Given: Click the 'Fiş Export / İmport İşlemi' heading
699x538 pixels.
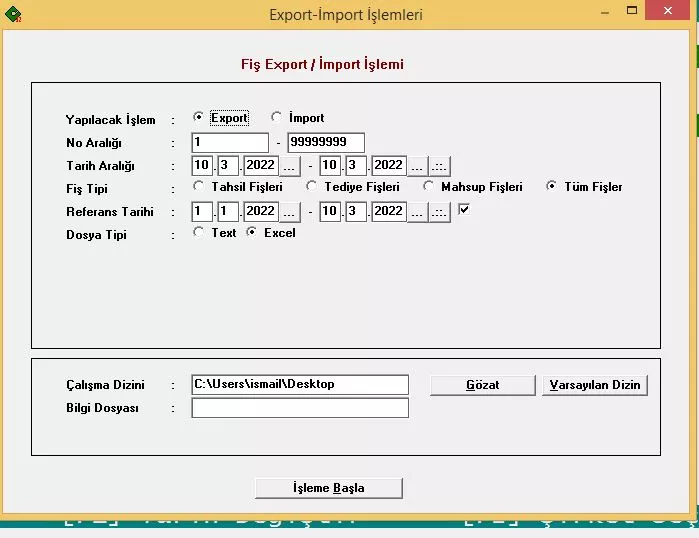Looking at the screenshot, I should [x=322, y=64].
